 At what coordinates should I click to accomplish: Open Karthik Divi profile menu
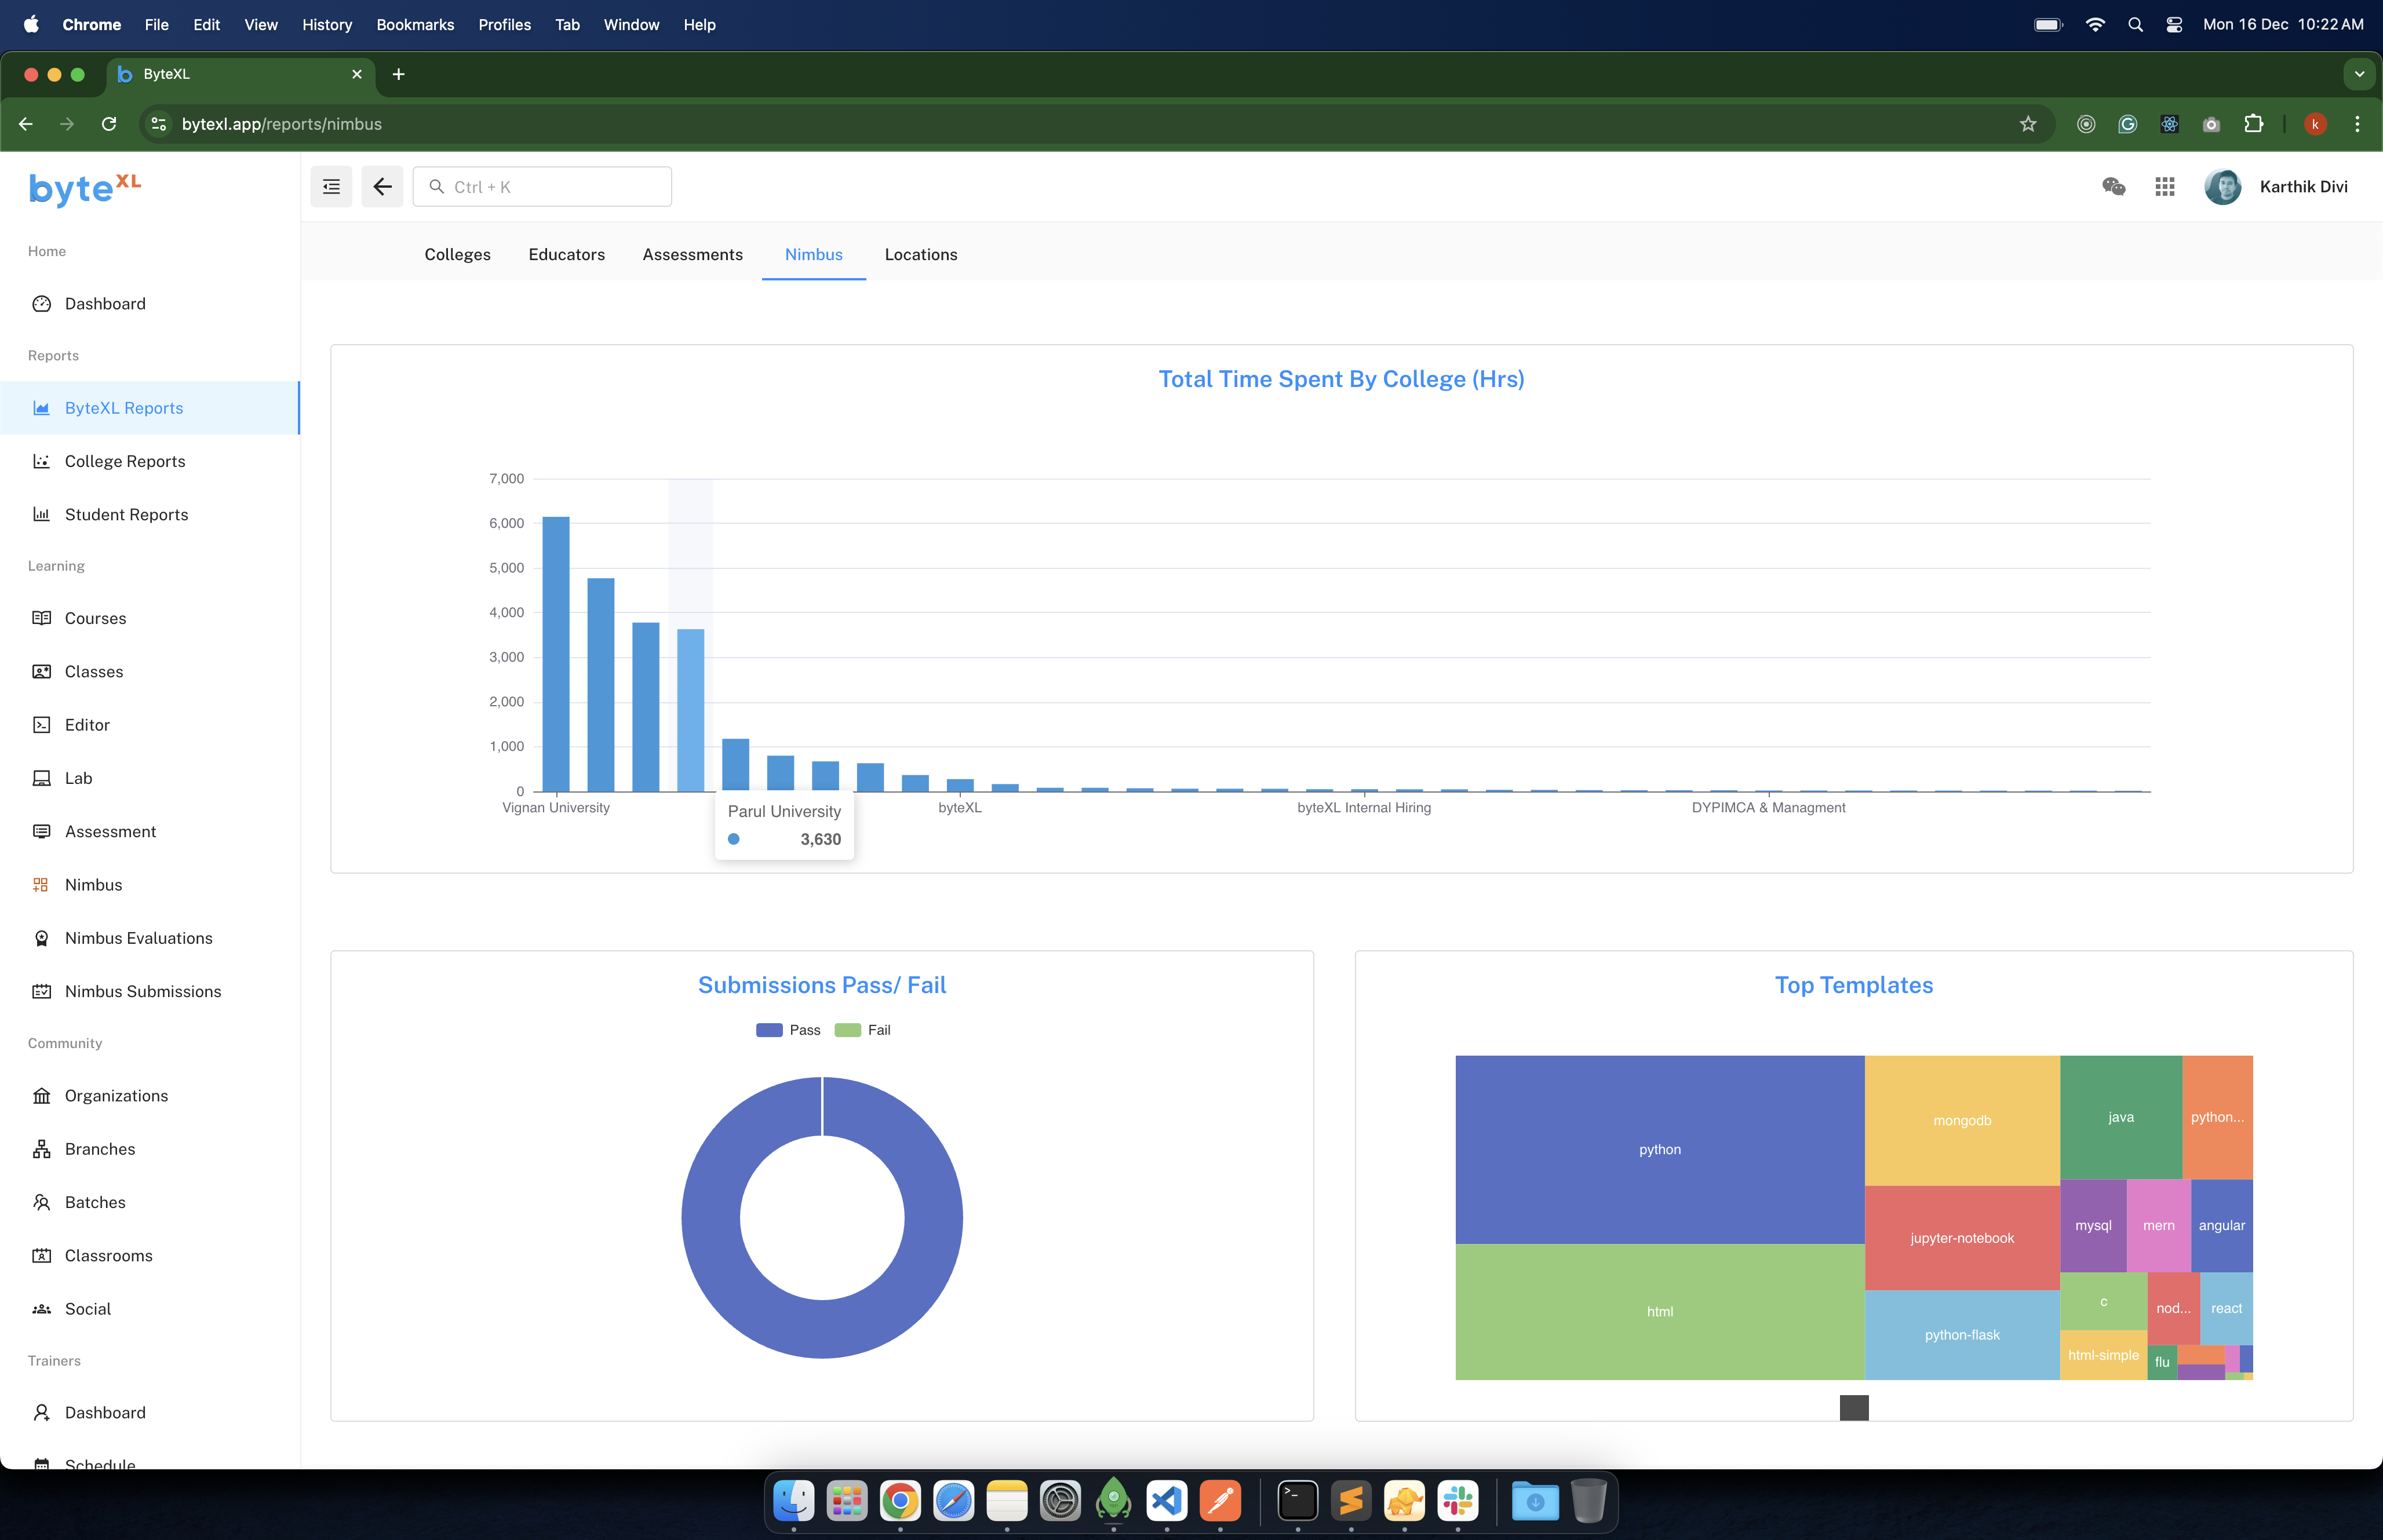tap(2277, 187)
